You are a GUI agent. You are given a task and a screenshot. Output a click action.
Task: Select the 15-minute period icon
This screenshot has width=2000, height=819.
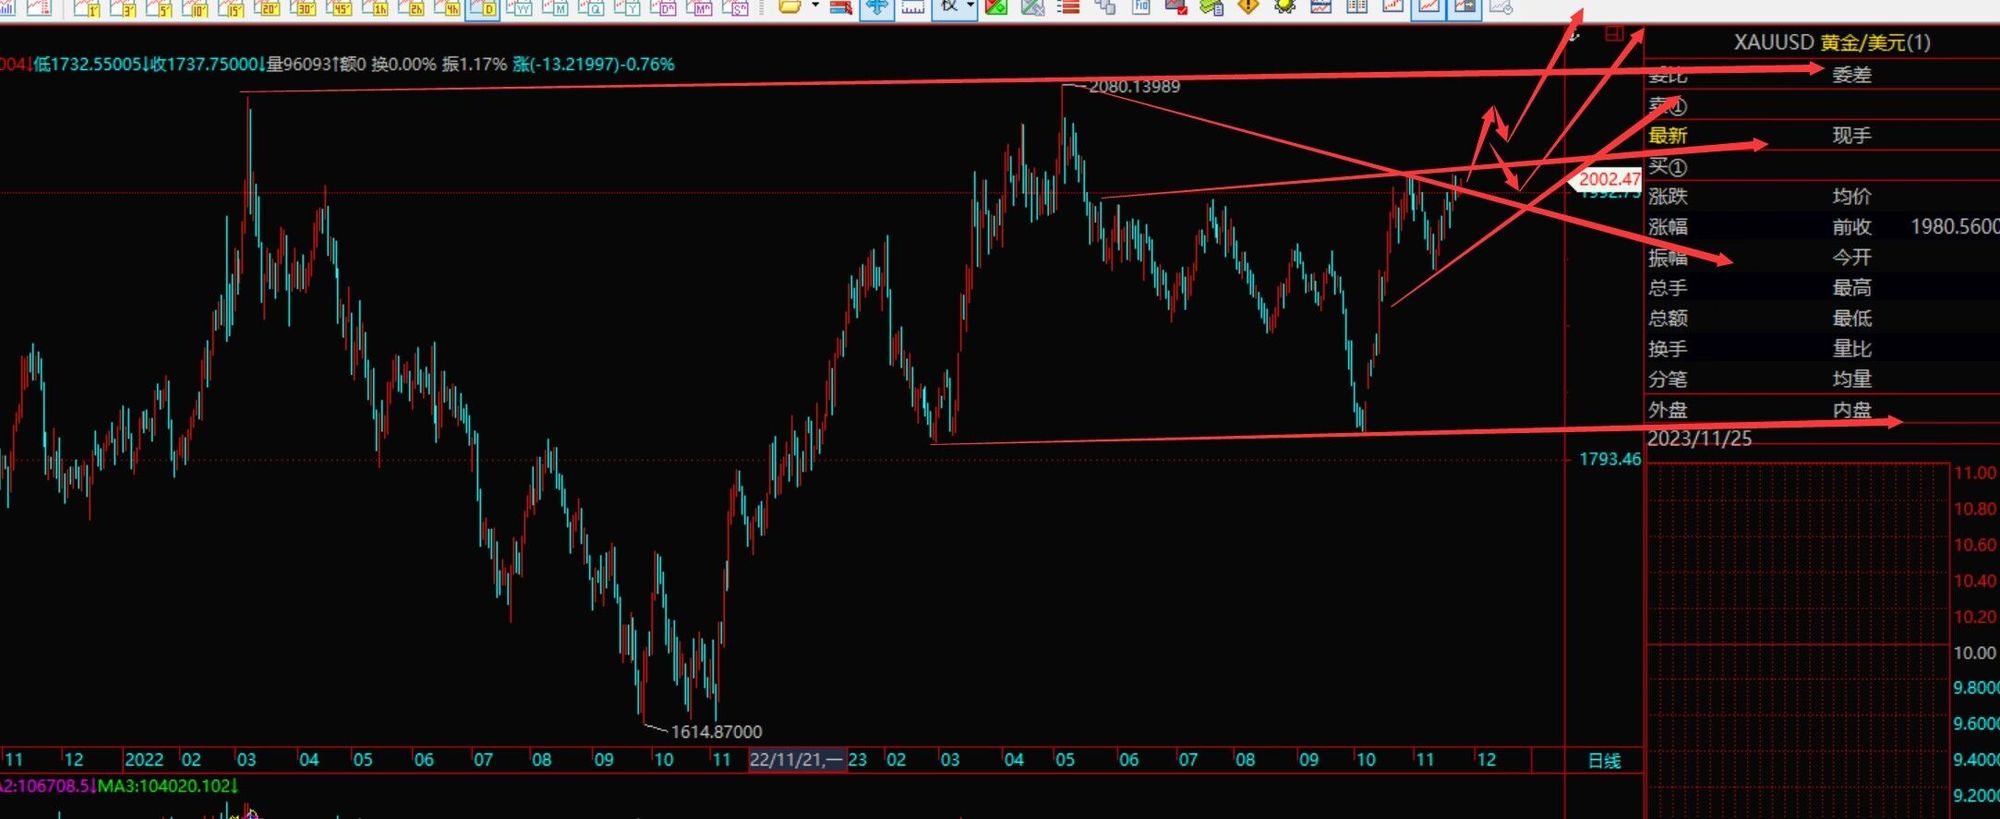point(231,8)
